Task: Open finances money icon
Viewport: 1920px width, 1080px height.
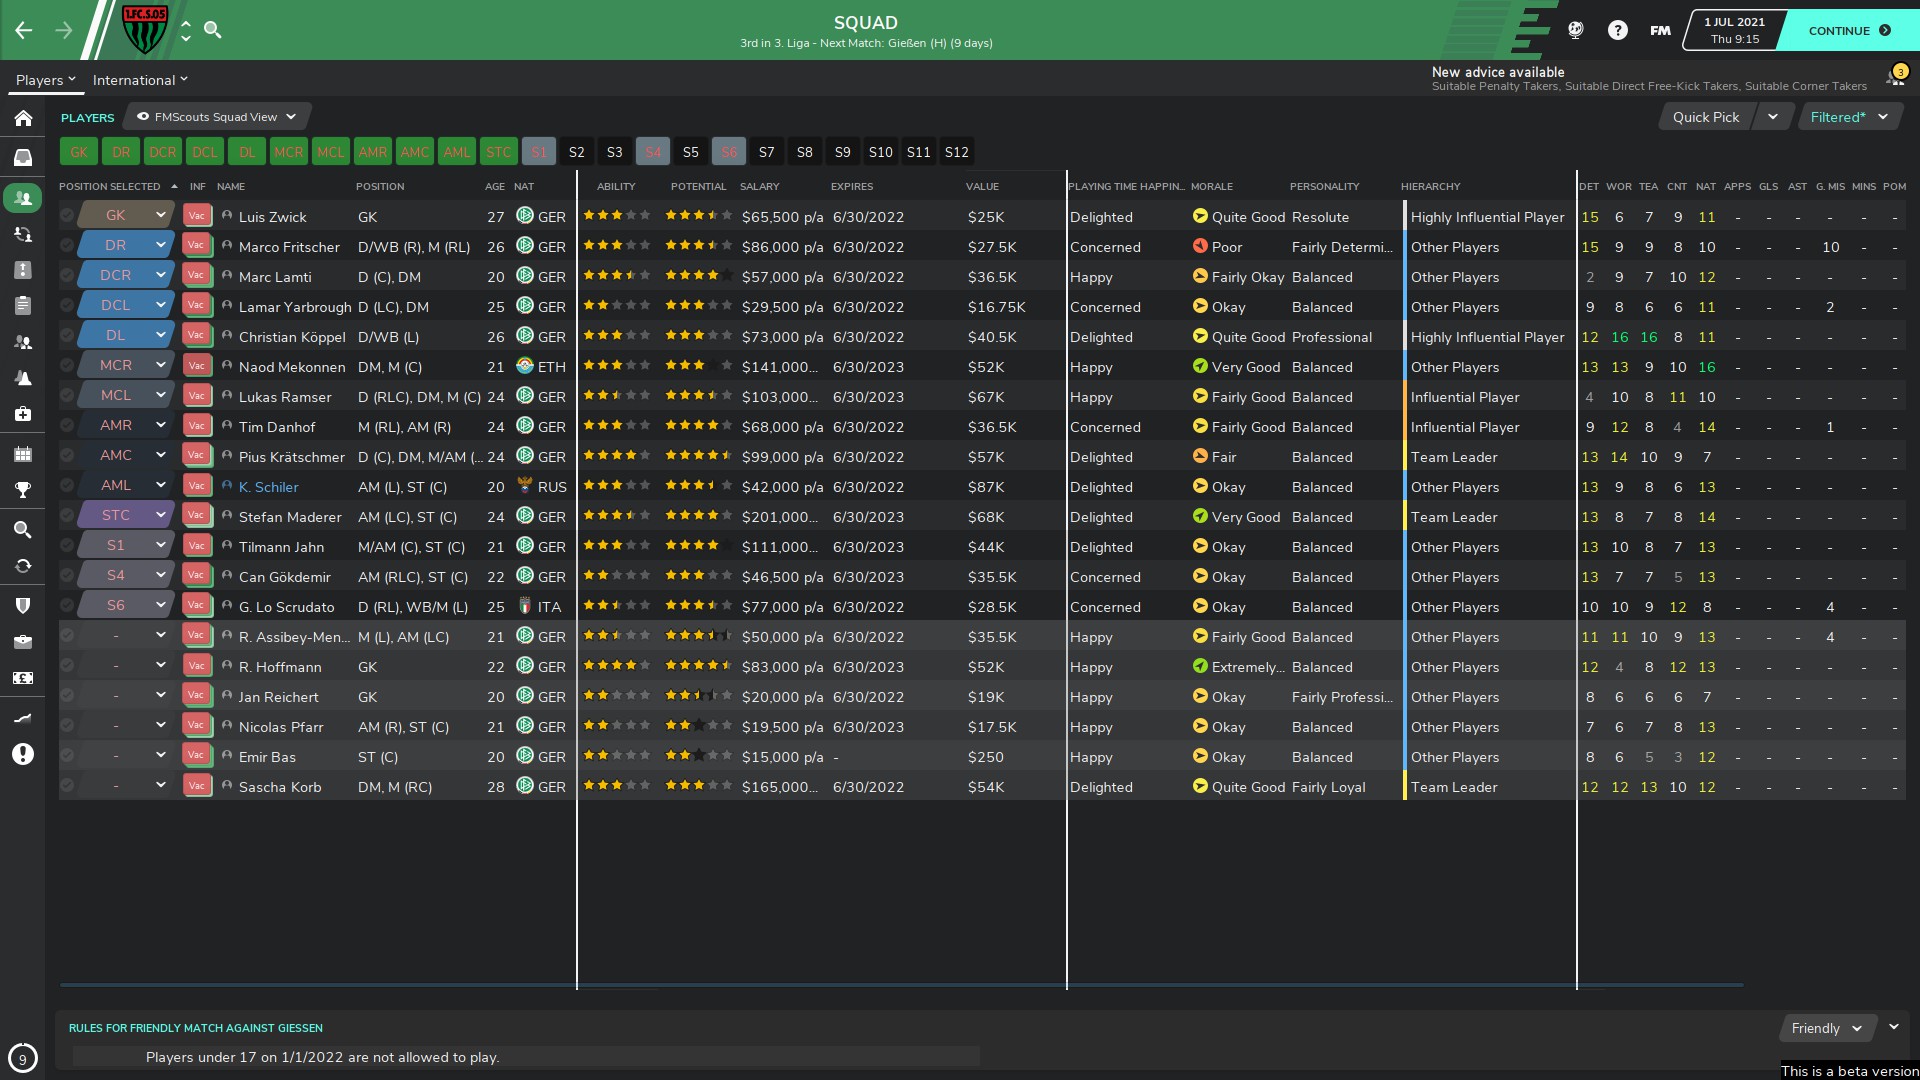Action: (23, 678)
